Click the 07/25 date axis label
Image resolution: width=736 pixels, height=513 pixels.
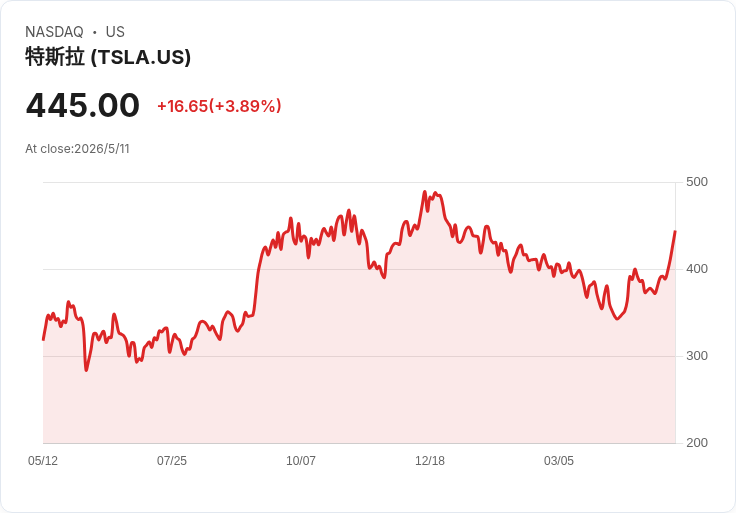click(172, 461)
